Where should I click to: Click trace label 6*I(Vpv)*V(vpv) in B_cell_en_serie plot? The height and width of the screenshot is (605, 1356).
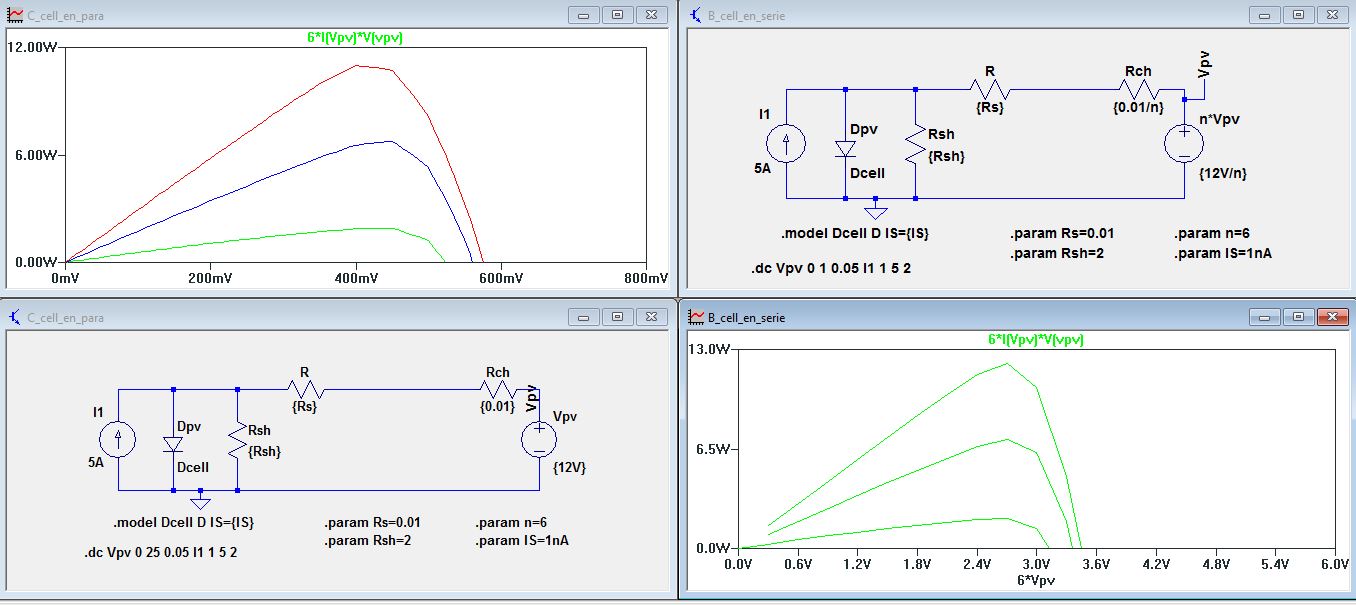coord(1036,340)
